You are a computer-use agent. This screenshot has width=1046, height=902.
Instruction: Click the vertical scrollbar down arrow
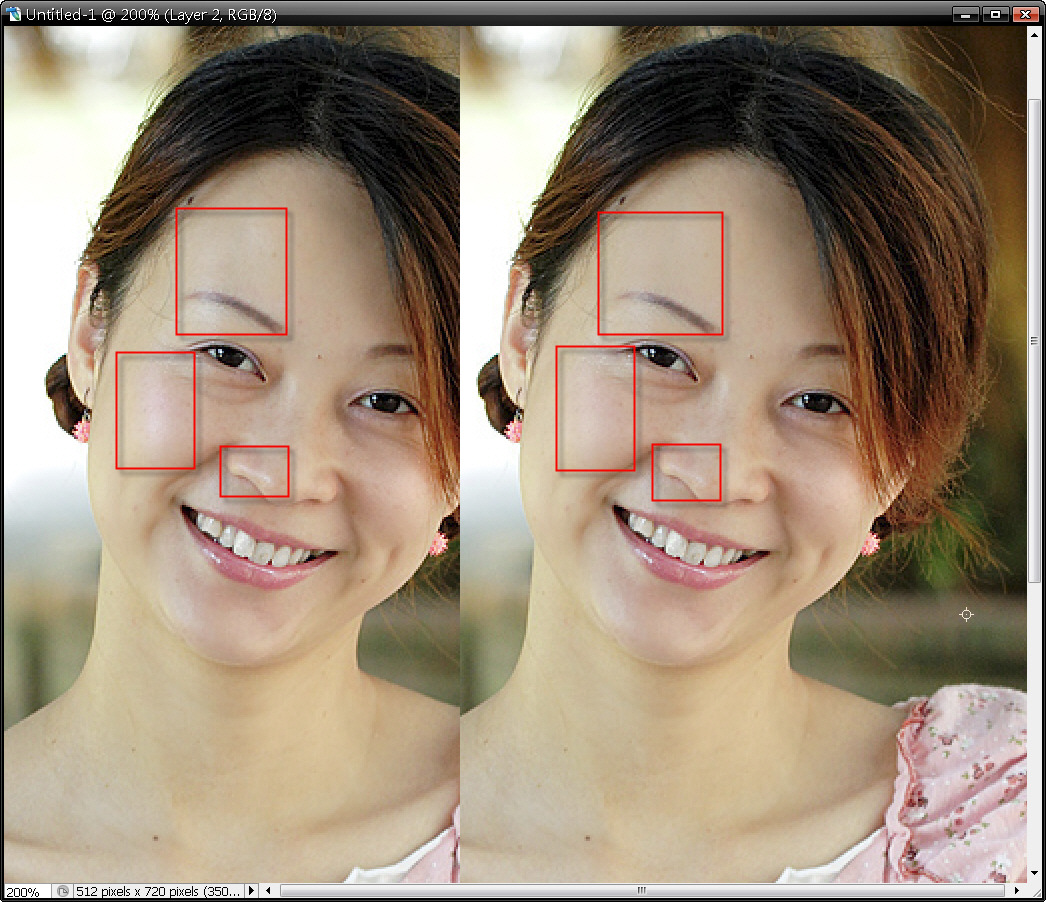(1035, 873)
